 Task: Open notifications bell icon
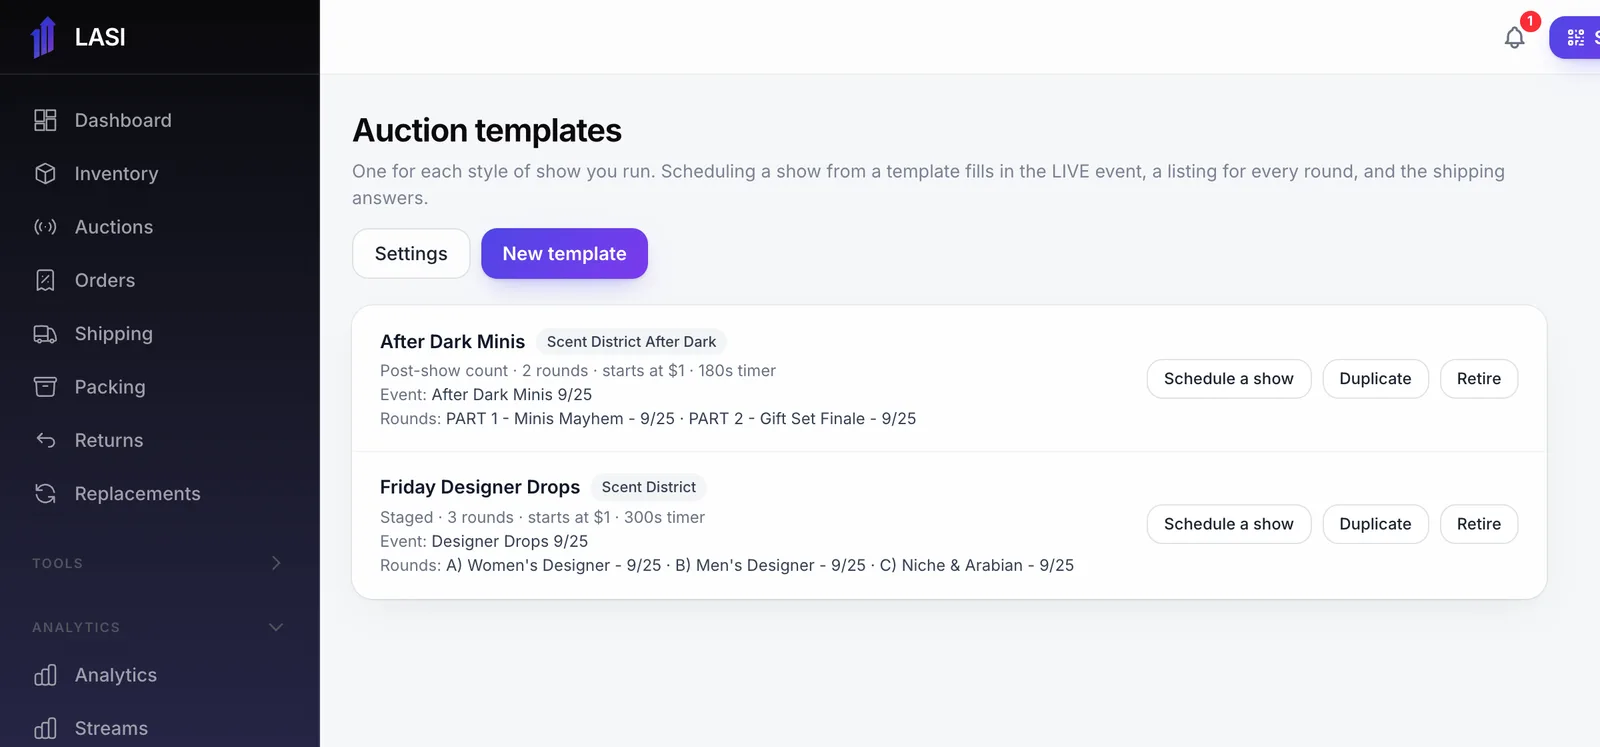tap(1515, 38)
